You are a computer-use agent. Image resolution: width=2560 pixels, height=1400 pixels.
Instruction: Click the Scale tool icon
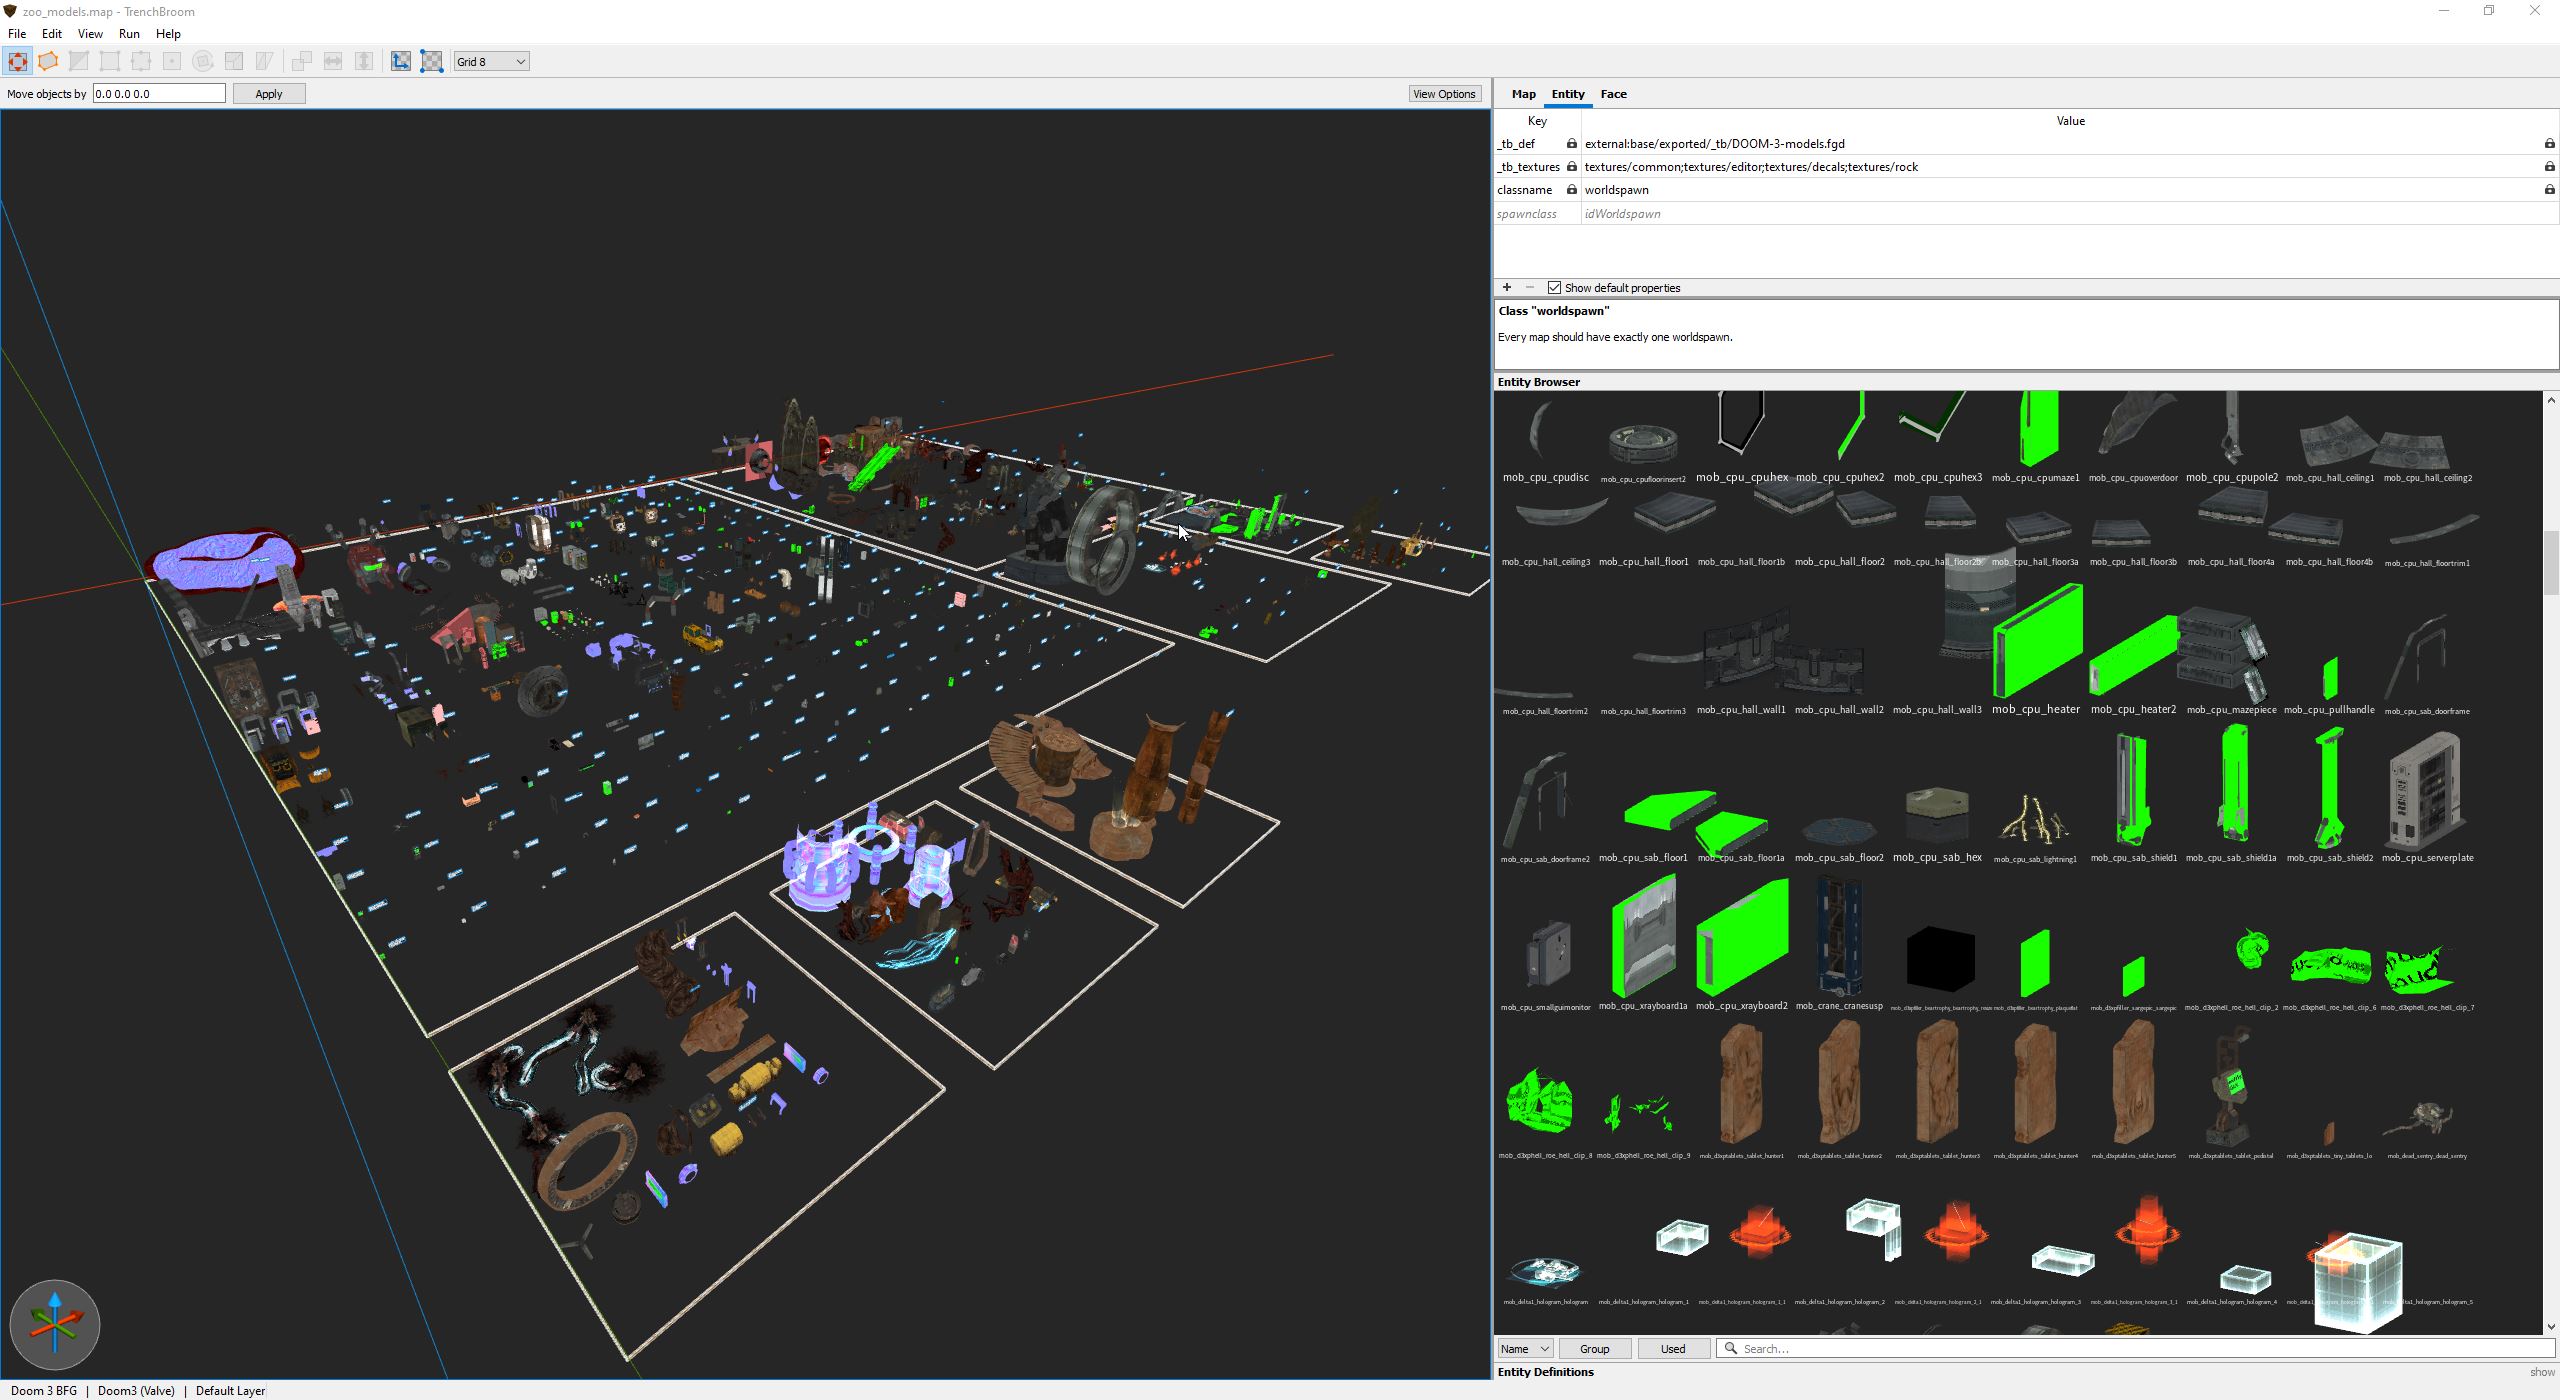click(x=234, y=62)
